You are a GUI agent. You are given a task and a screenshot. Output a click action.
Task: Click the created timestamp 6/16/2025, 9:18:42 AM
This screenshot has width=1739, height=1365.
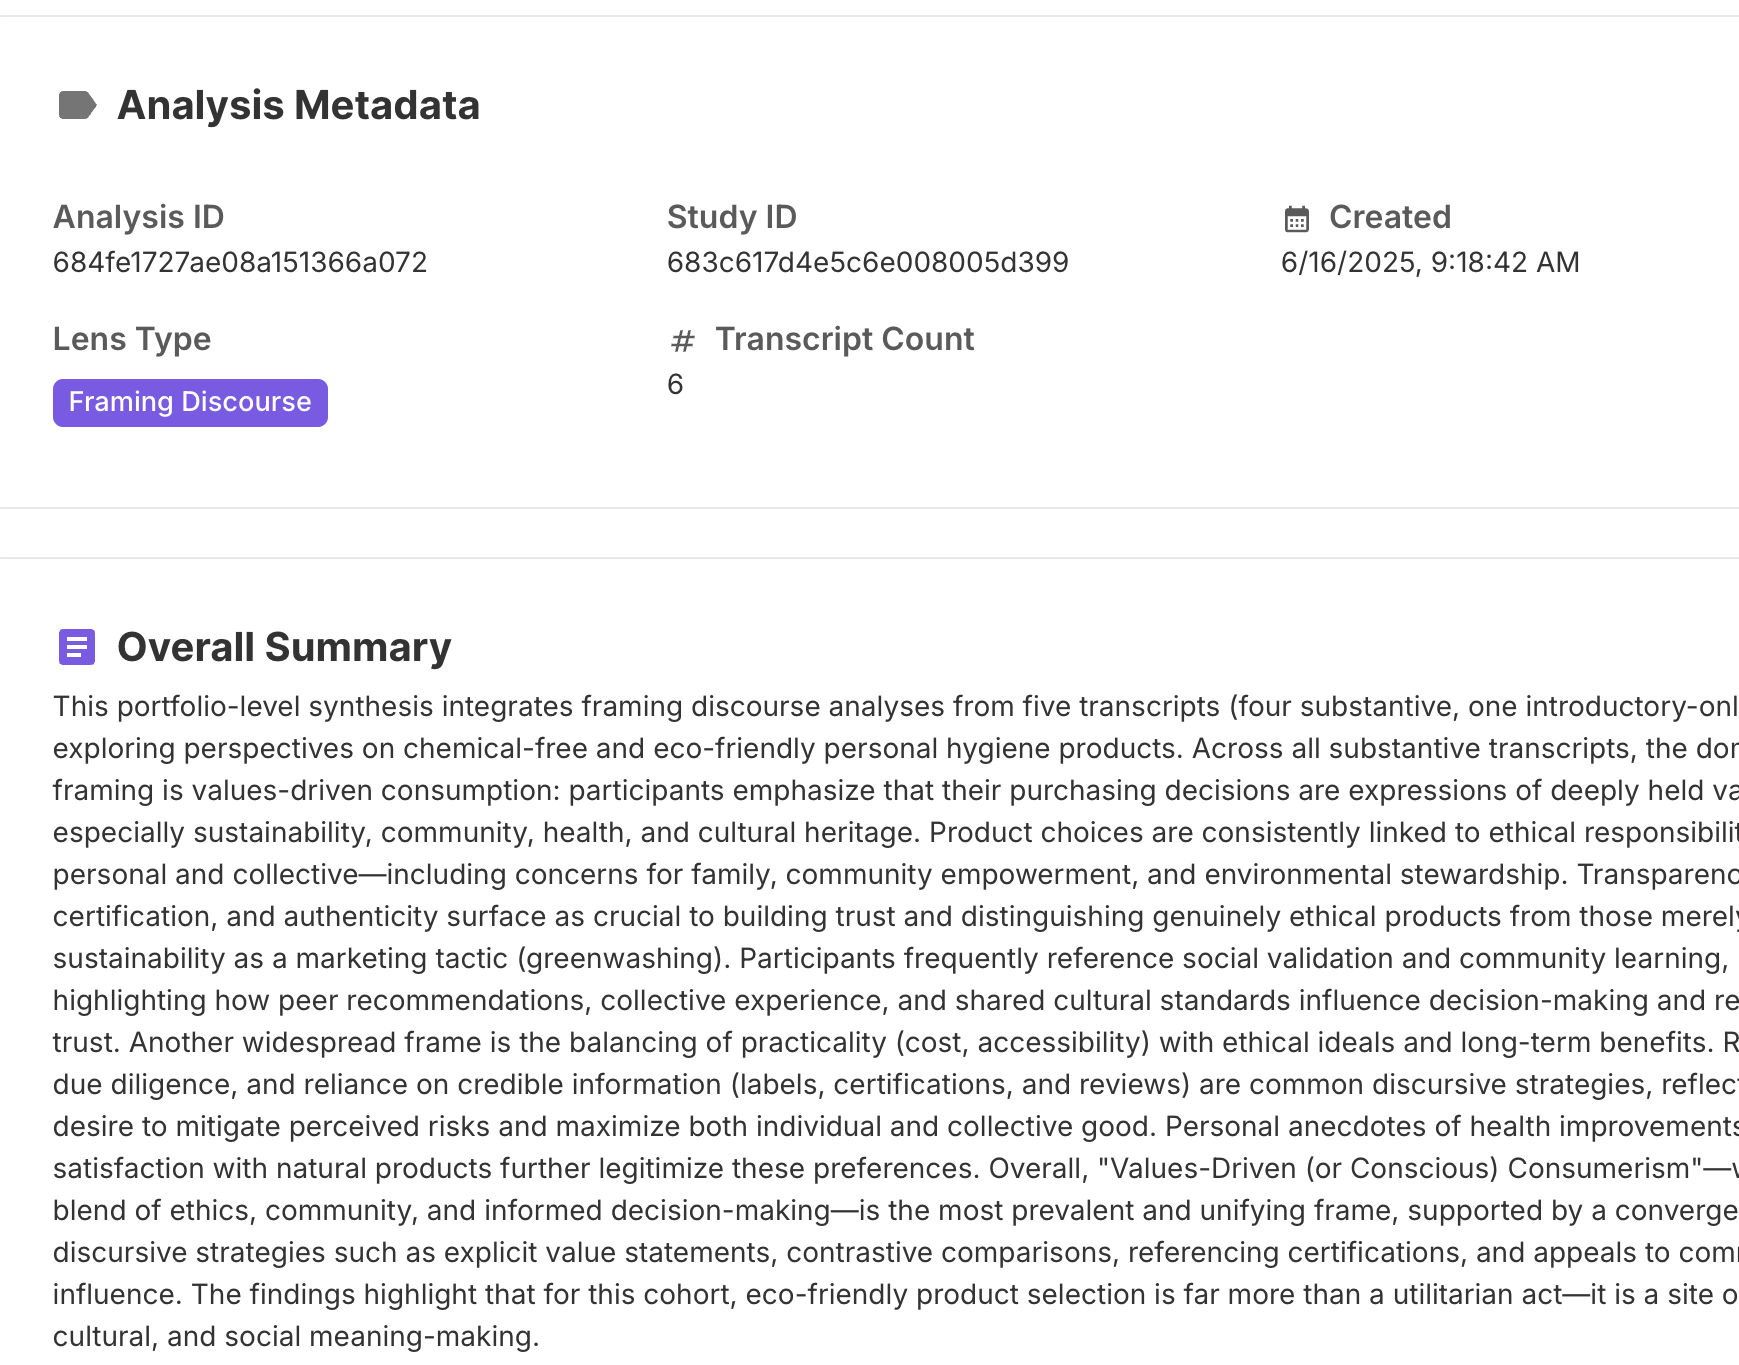pyautogui.click(x=1430, y=262)
